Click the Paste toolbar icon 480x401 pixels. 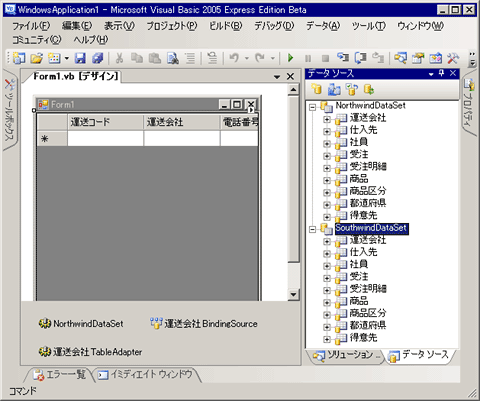click(x=154, y=58)
